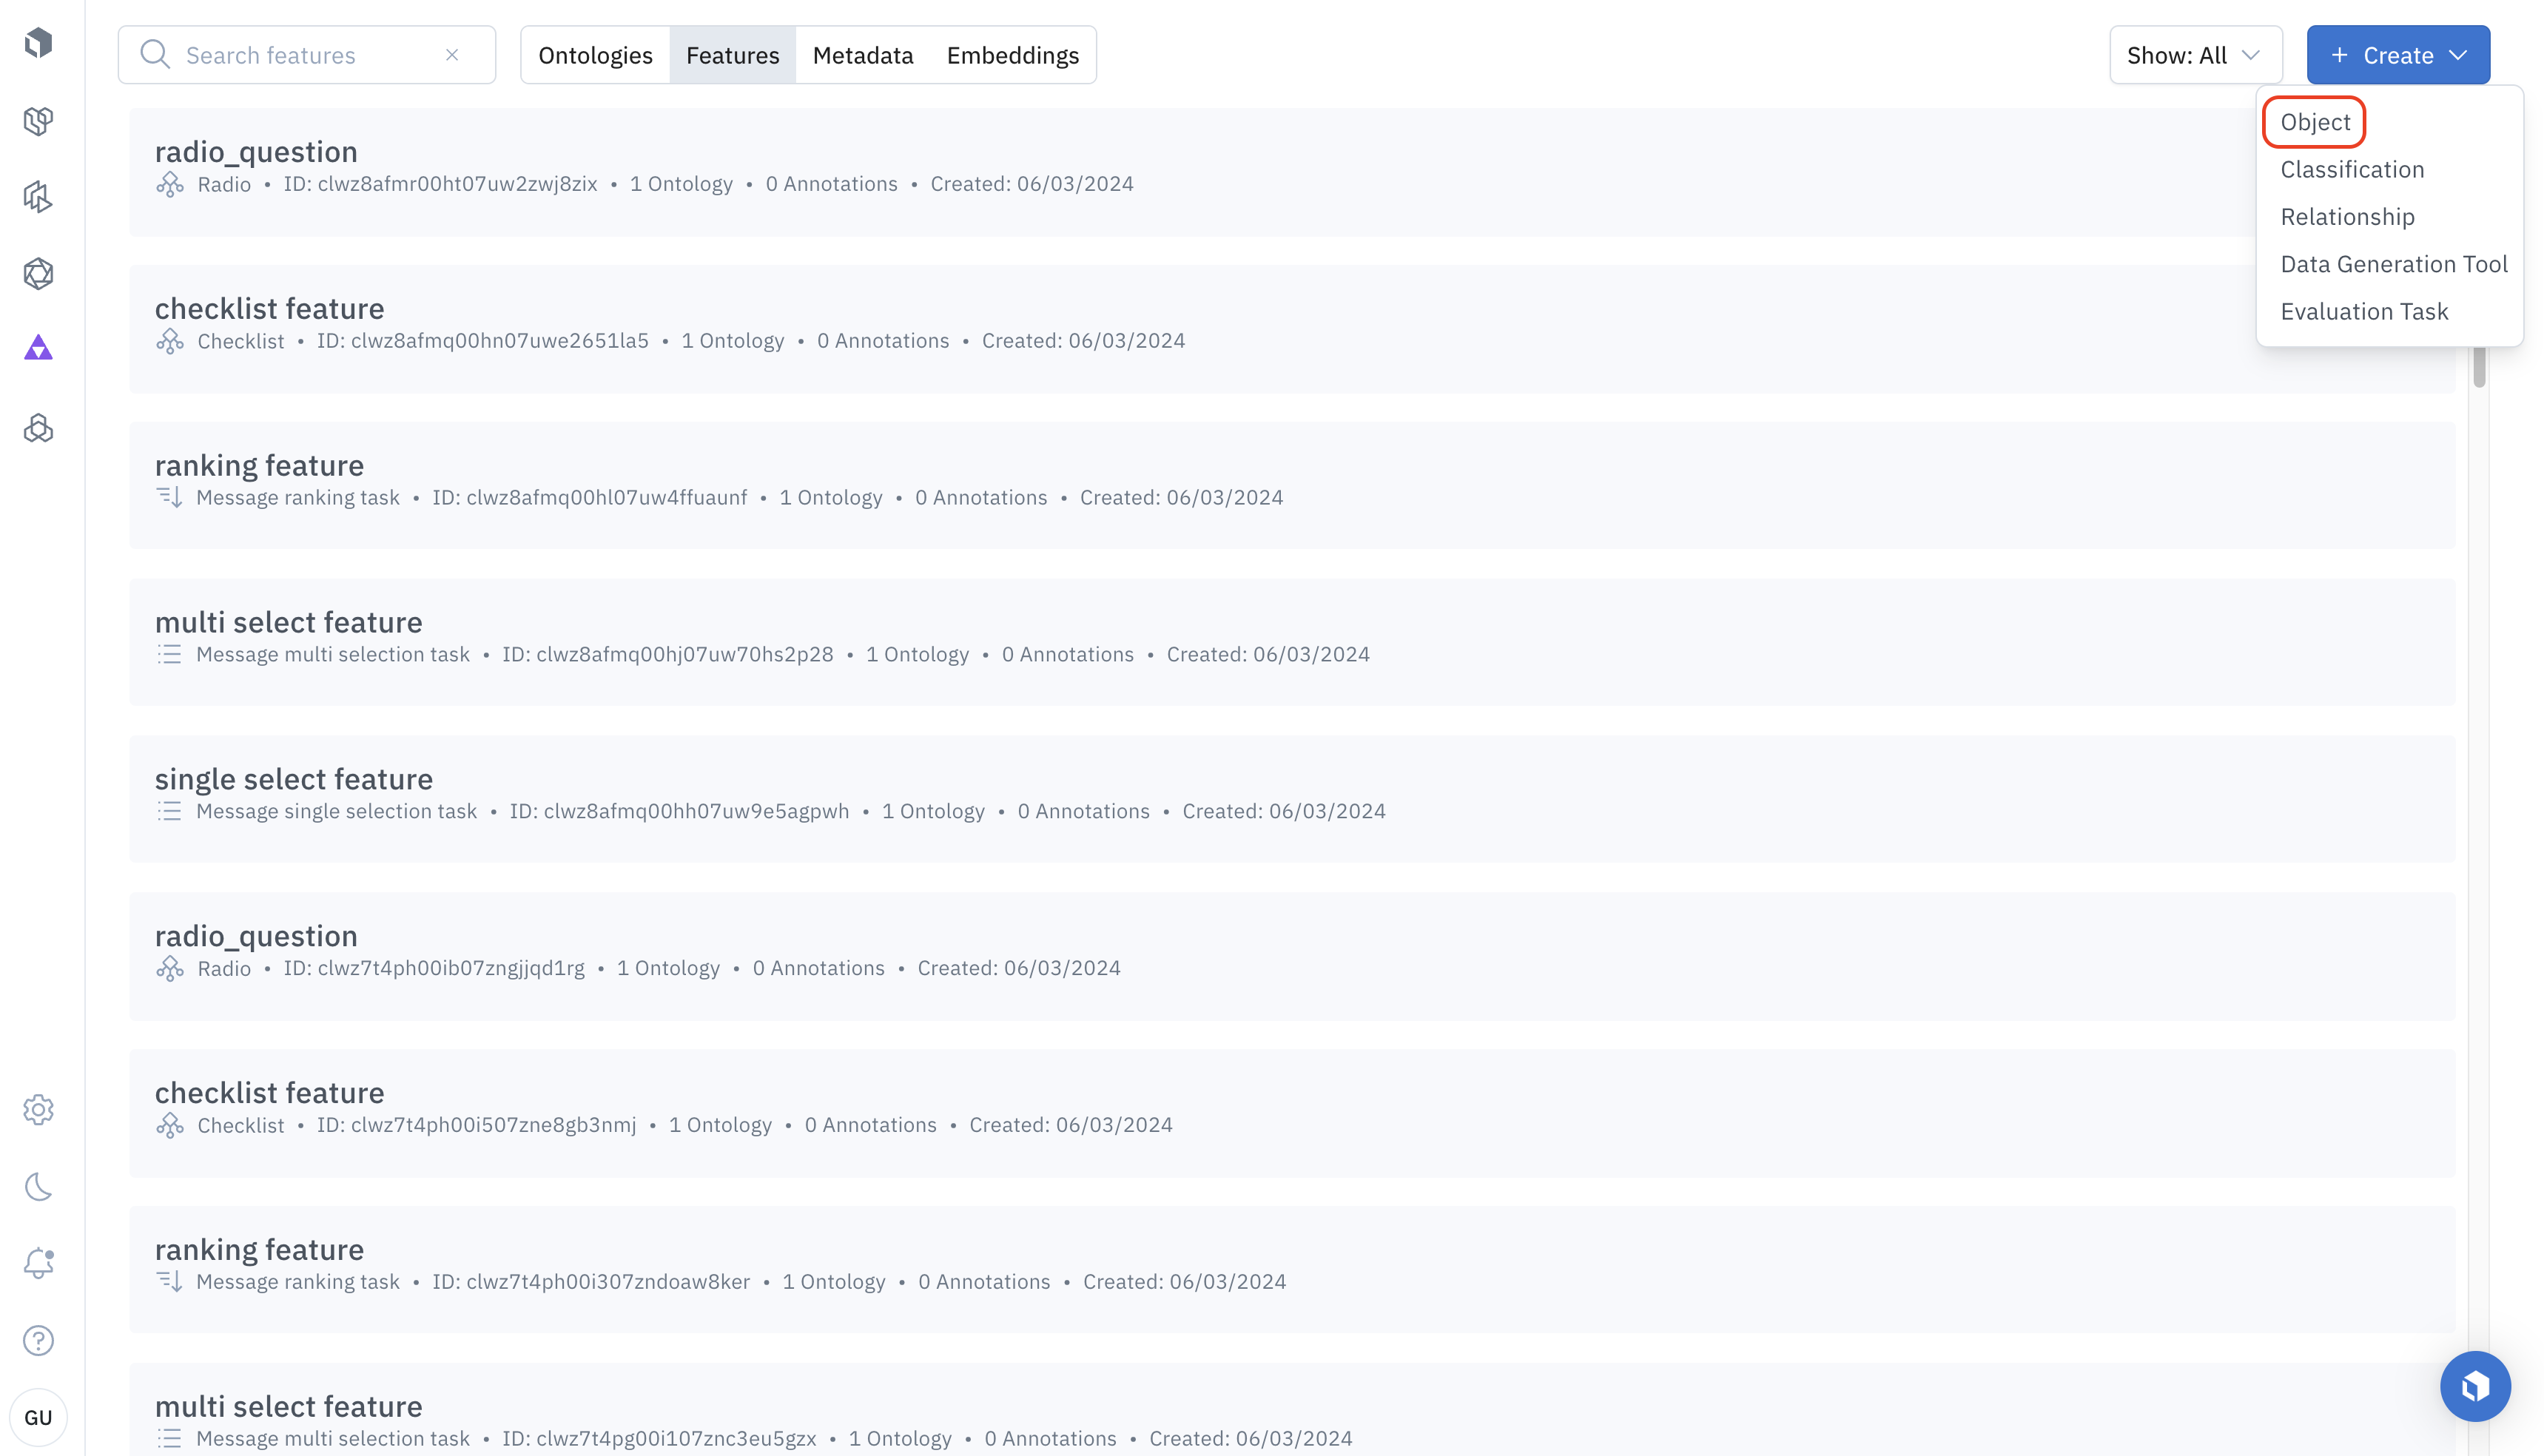2544x1456 pixels.
Task: Choose Classification from the Create menu
Action: pyautogui.click(x=2352, y=170)
